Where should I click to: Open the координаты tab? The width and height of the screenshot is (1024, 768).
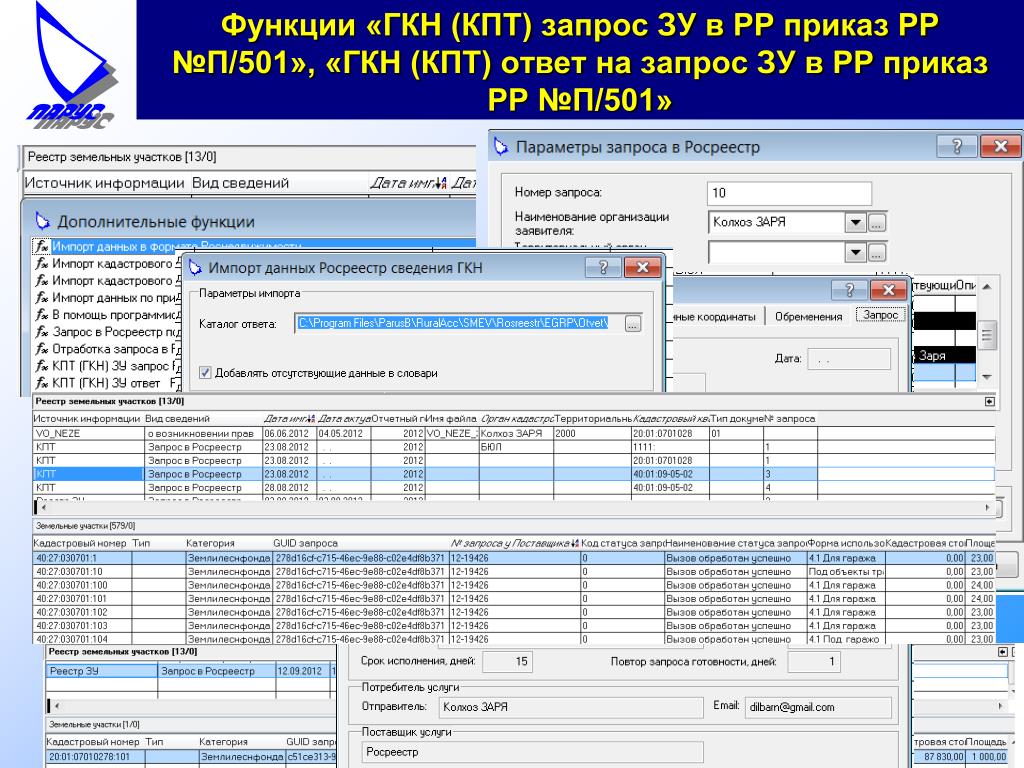pyautogui.click(x=717, y=316)
